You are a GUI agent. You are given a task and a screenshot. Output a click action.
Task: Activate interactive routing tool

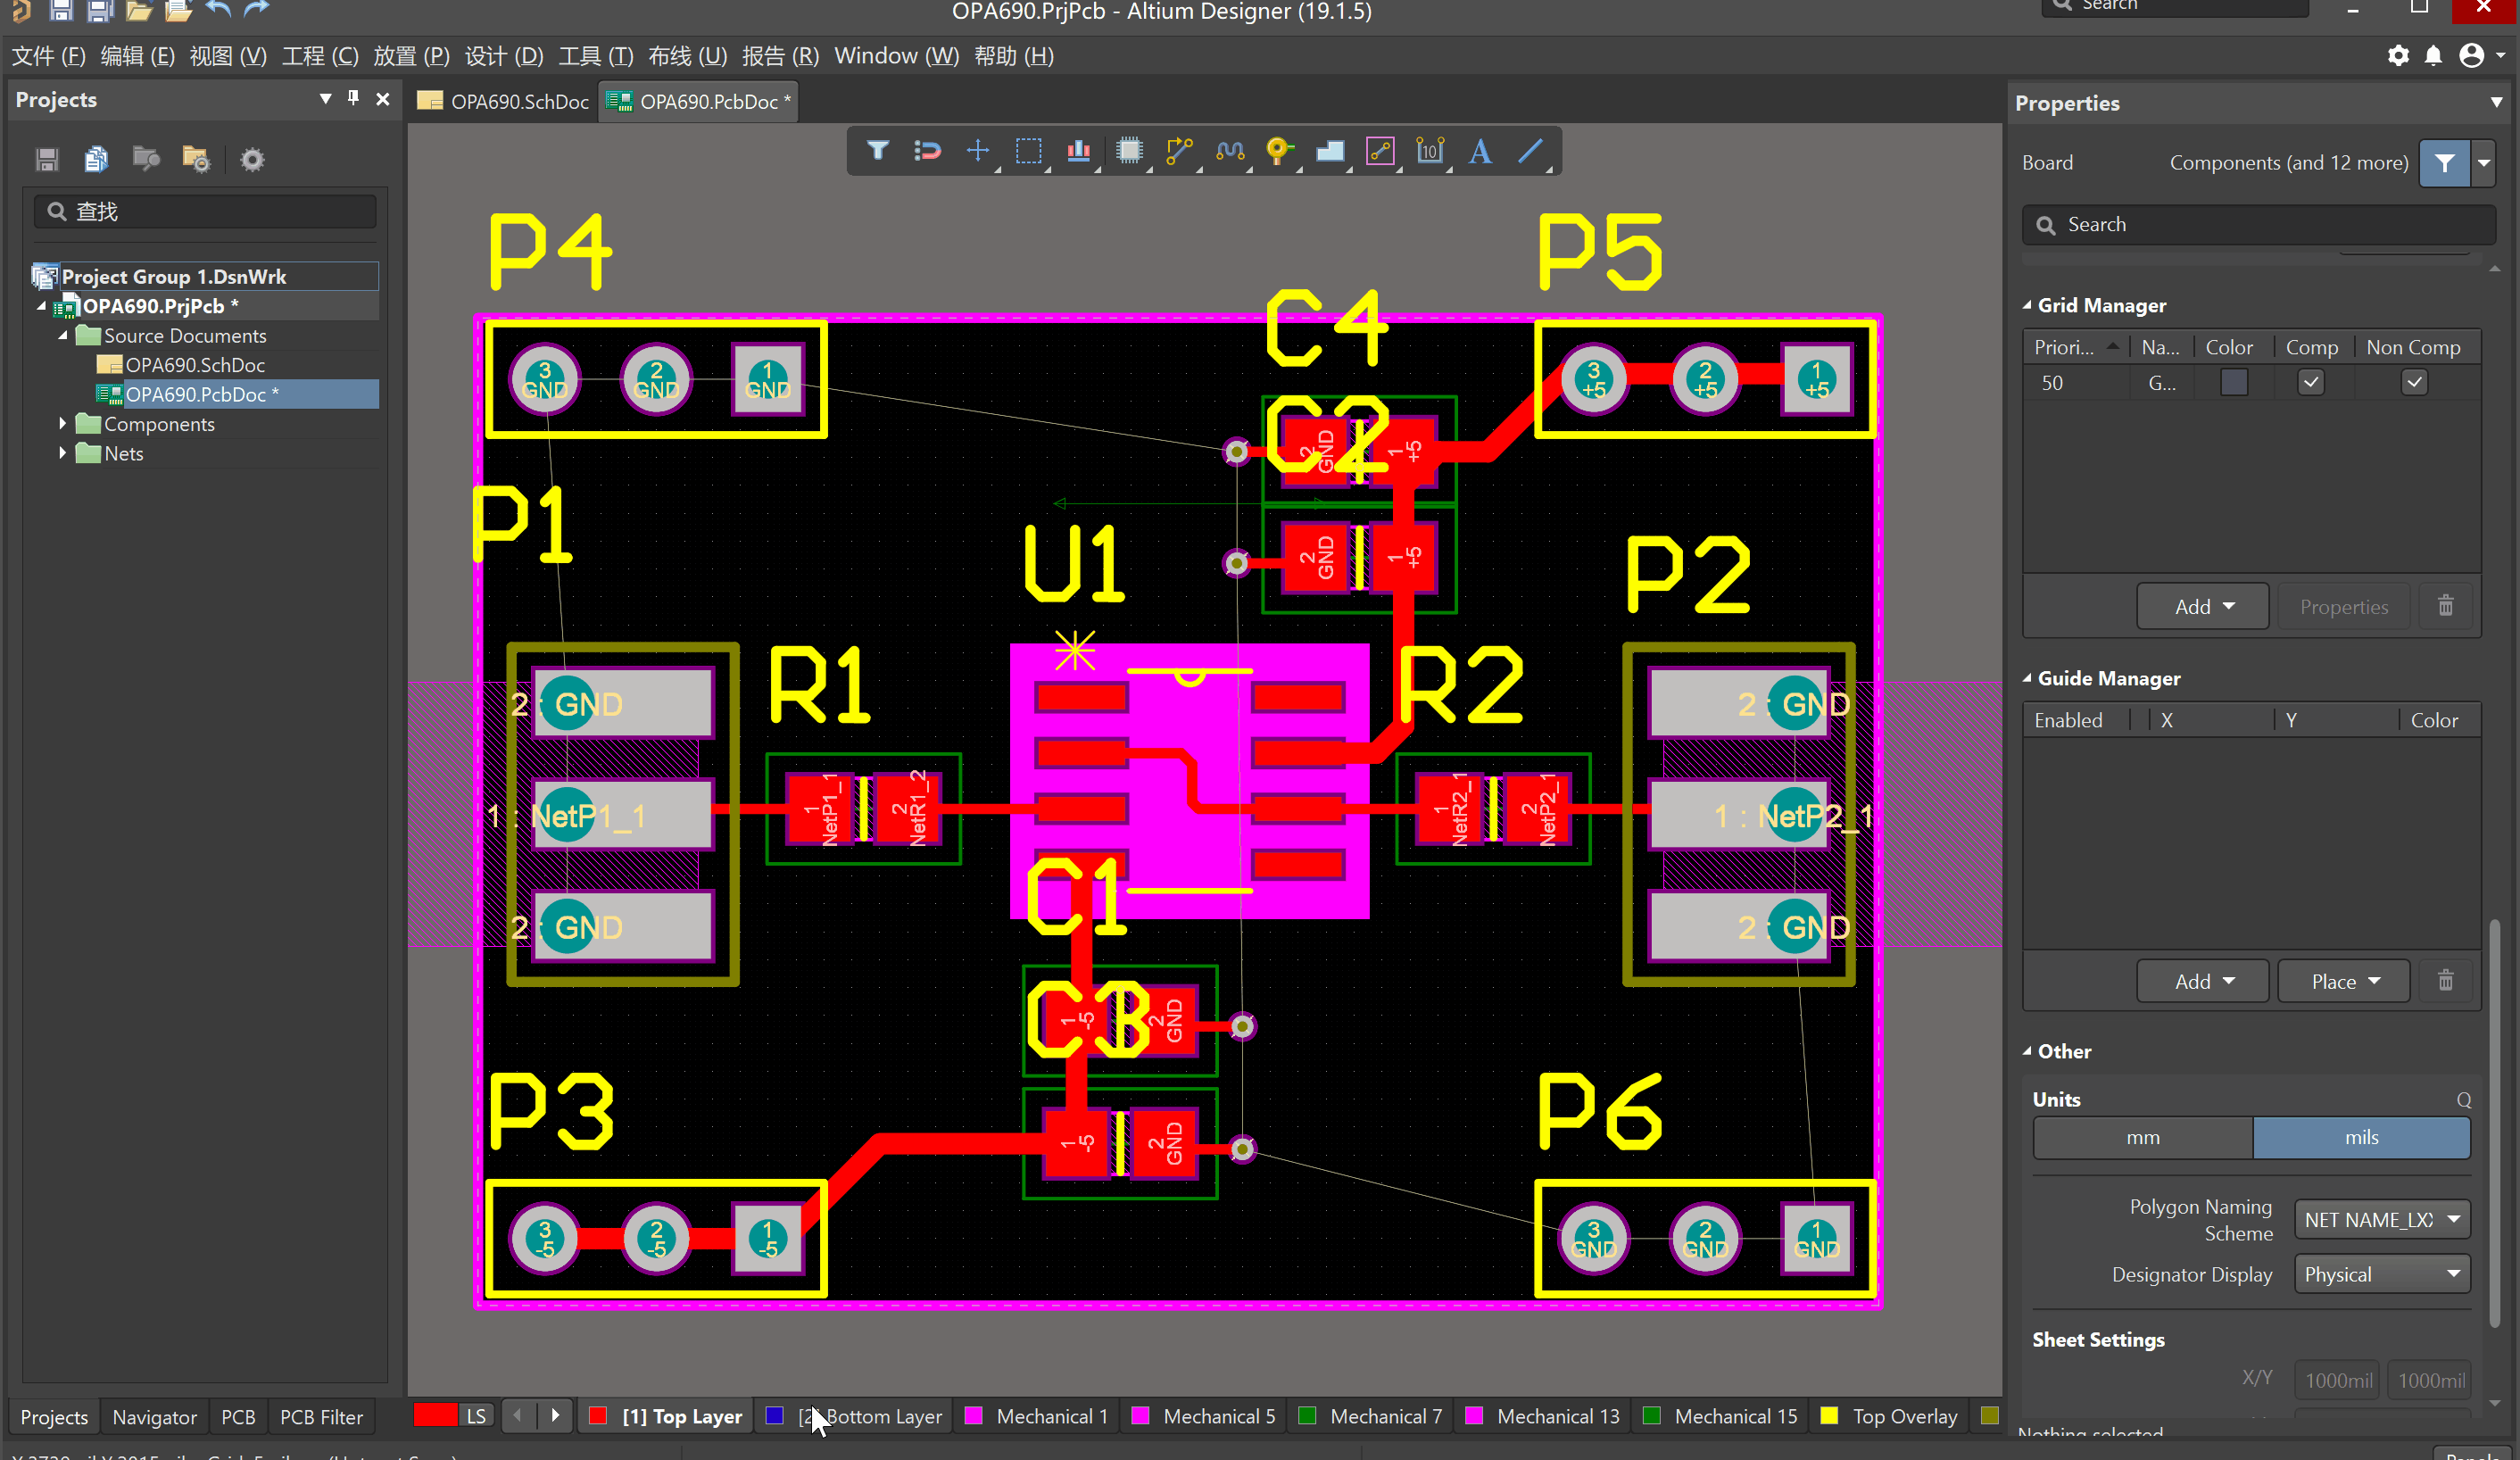tap(1179, 151)
